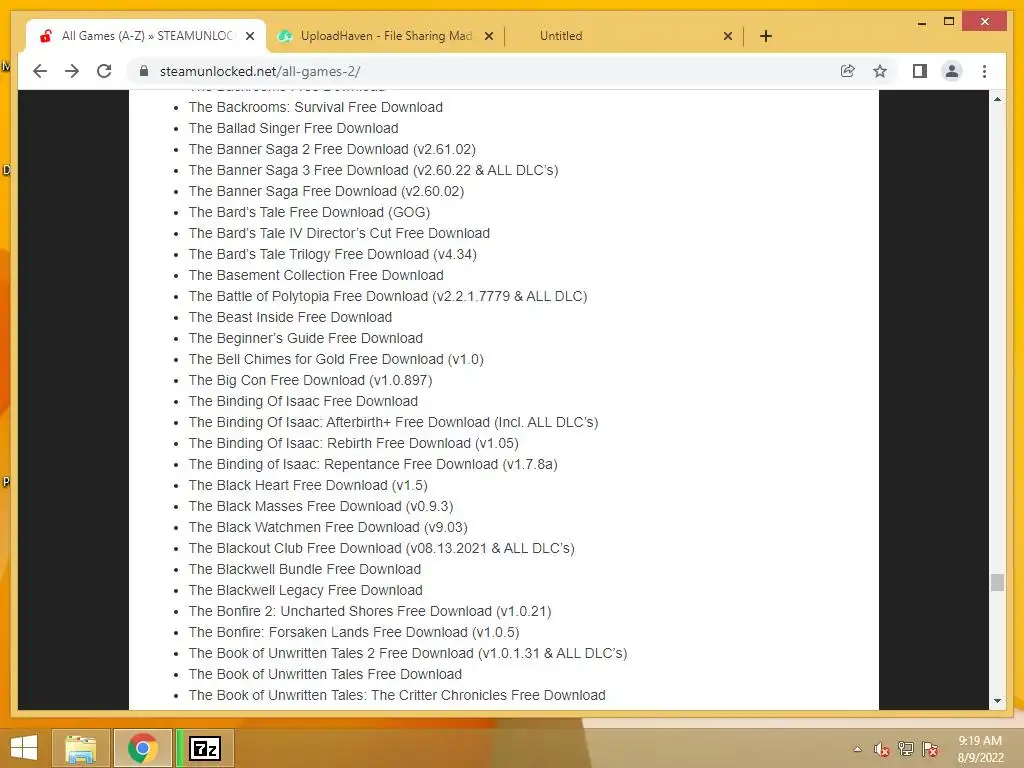1024x768 pixels.
Task: Open The Banner Saga 2 link
Action: 332,149
